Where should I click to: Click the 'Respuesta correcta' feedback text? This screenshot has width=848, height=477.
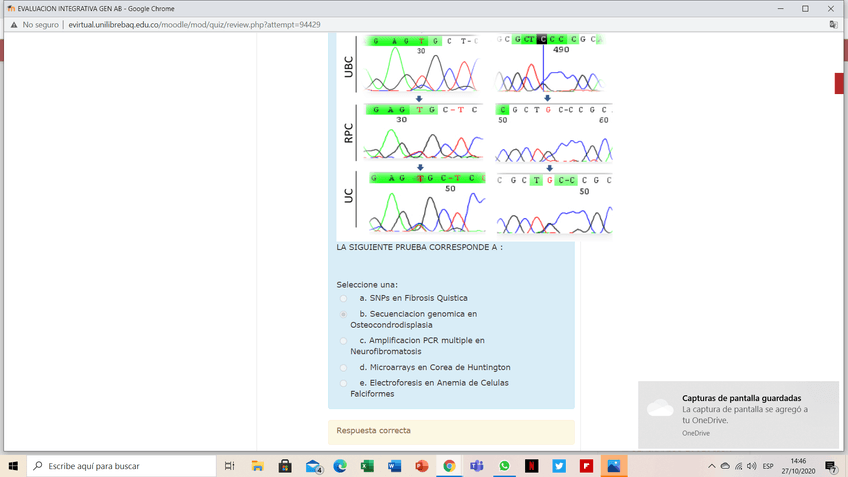[373, 430]
